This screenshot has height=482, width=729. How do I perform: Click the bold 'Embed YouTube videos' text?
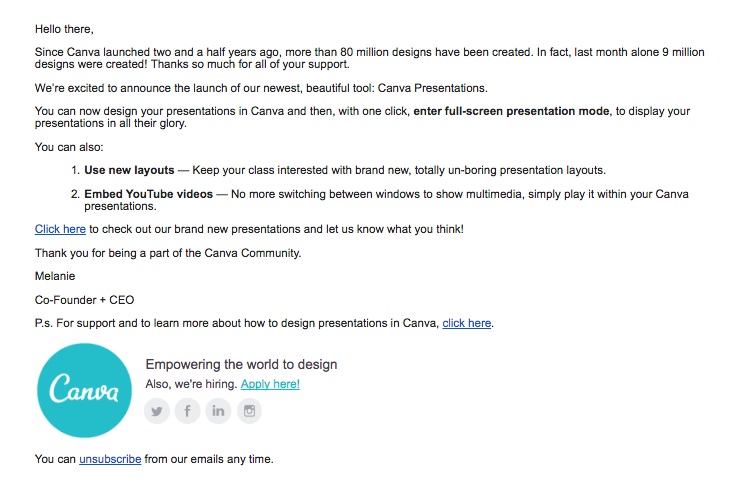(148, 194)
